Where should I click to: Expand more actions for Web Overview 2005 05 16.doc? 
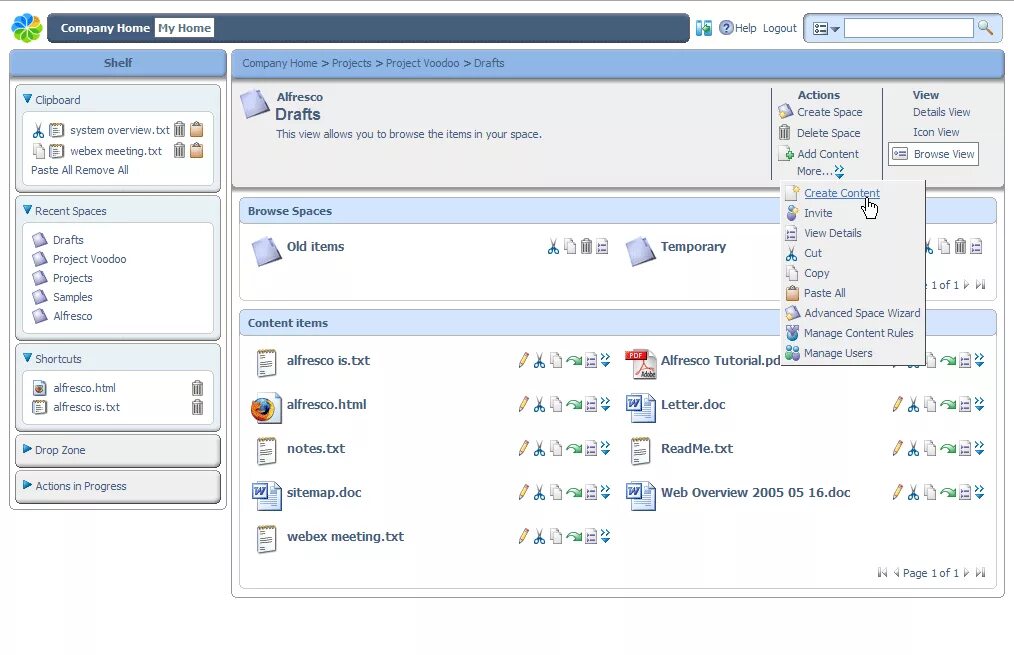[979, 493]
